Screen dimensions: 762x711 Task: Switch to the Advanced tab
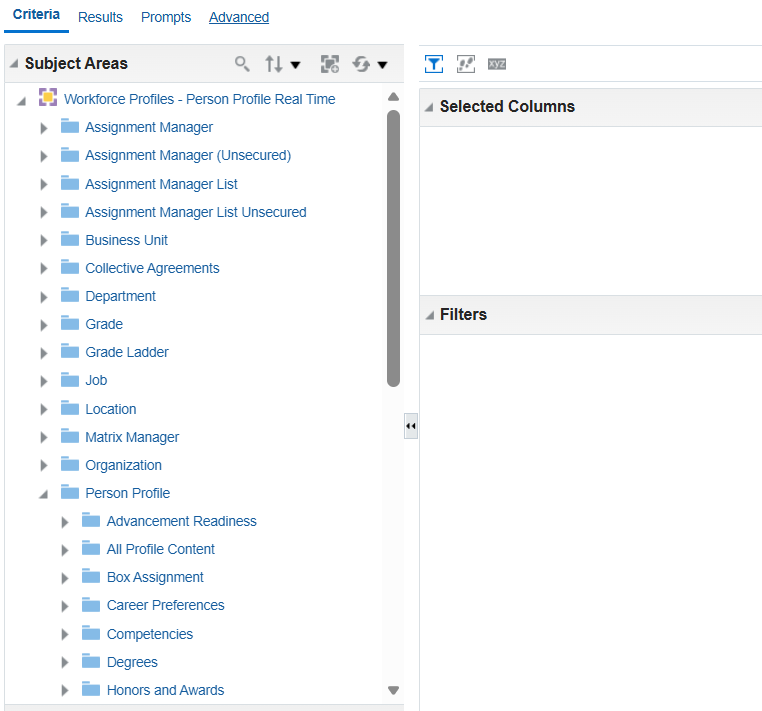pos(239,17)
